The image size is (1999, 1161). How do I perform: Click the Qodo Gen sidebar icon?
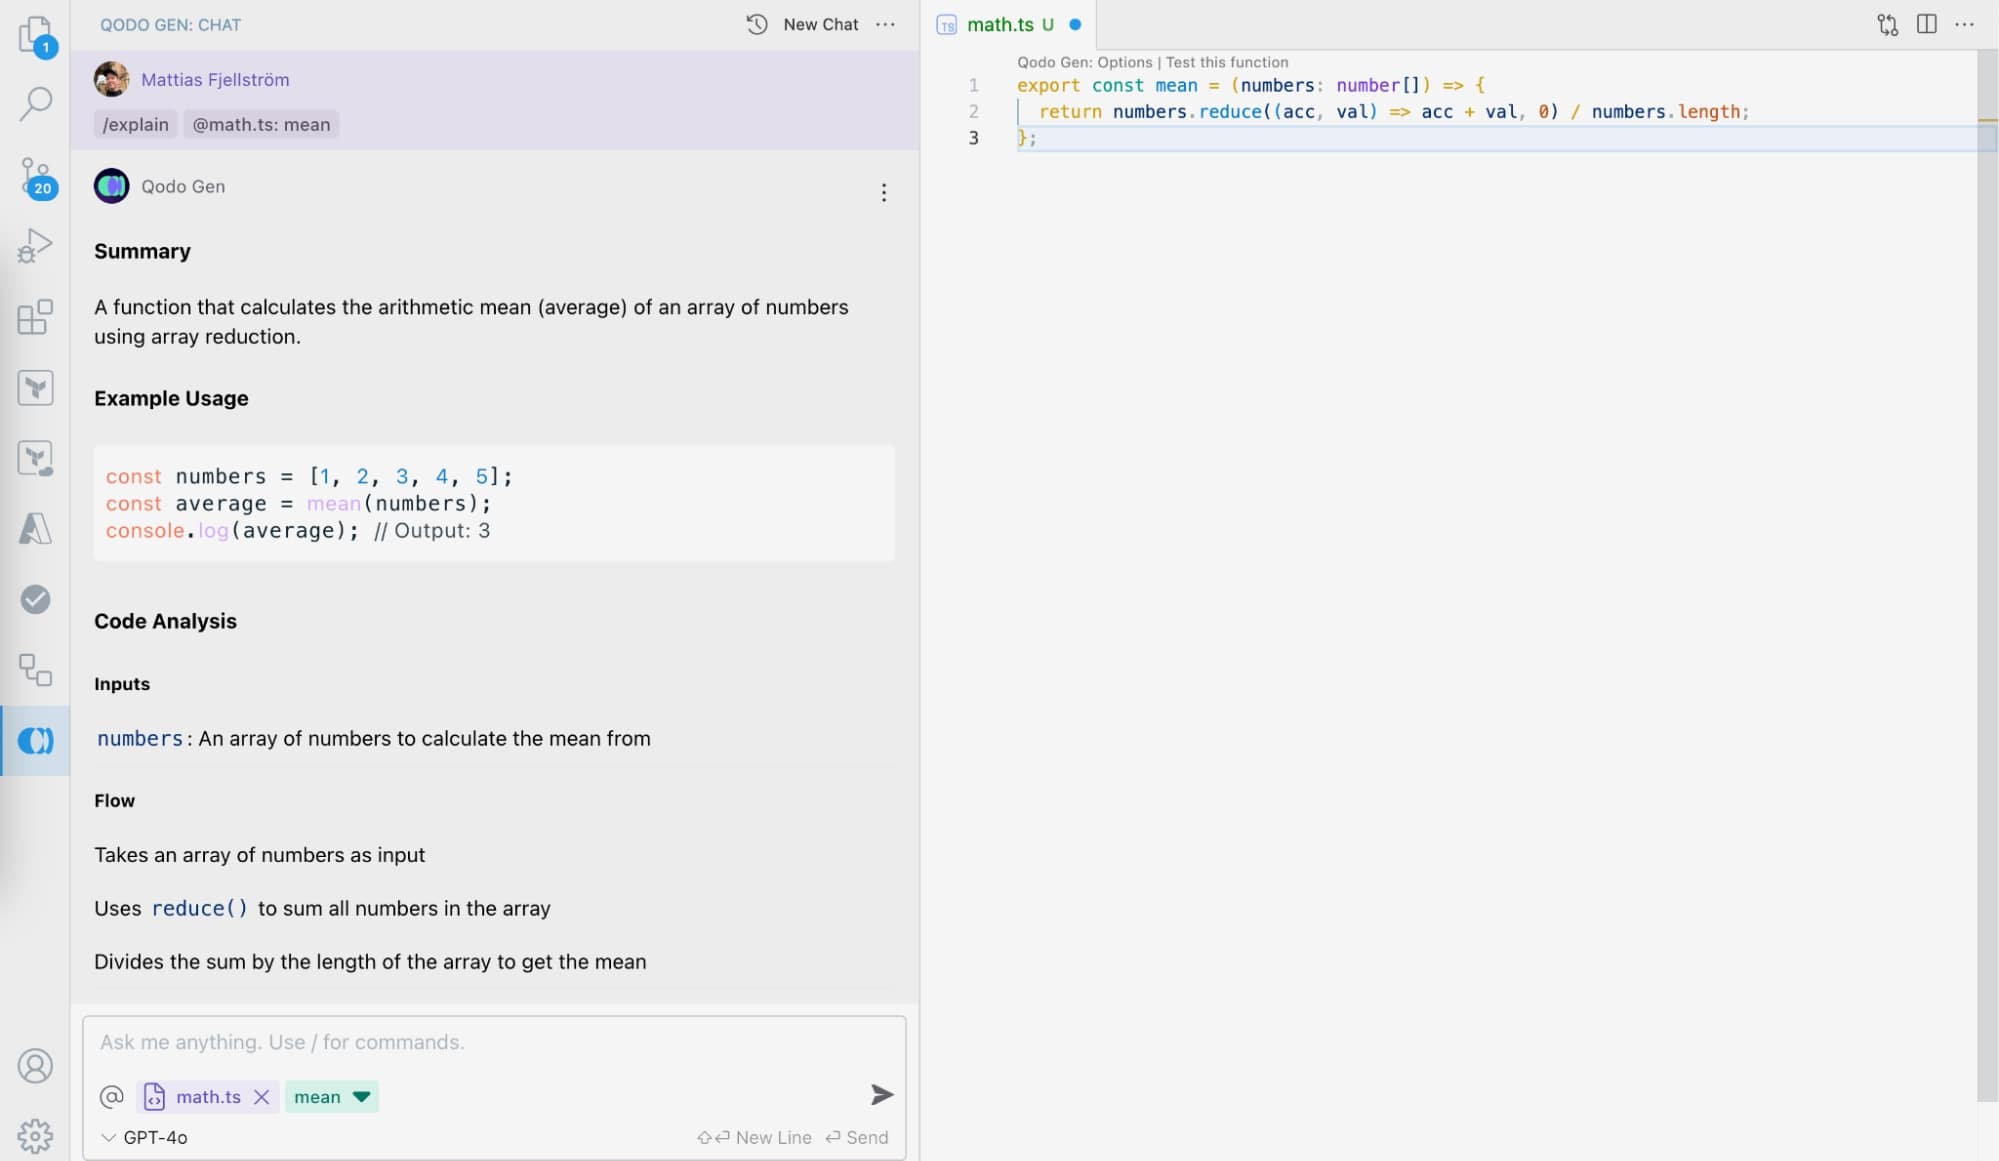(x=35, y=740)
